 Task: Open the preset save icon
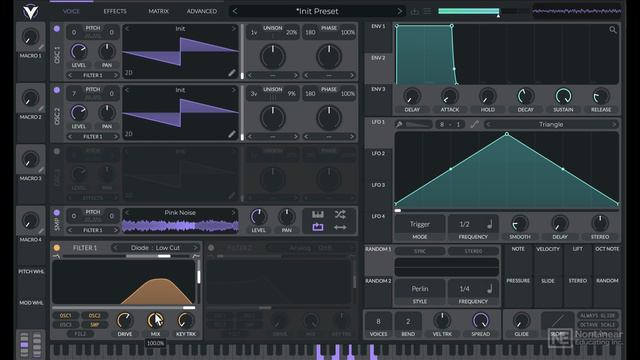415,11
